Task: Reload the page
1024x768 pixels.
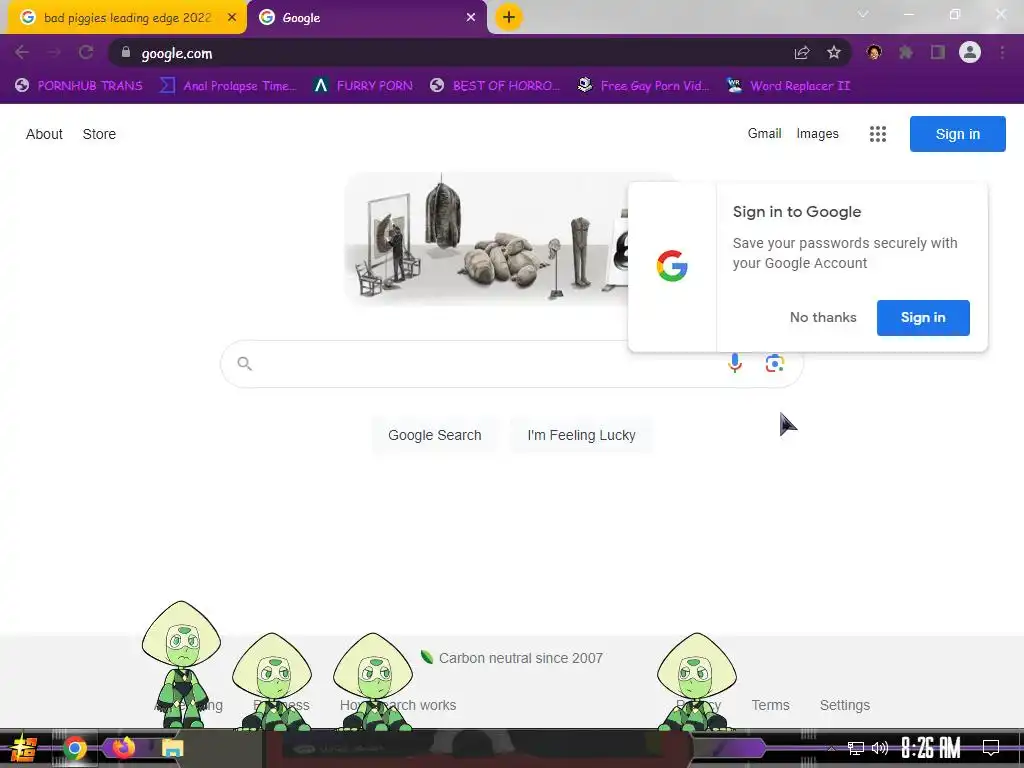Action: click(x=86, y=52)
